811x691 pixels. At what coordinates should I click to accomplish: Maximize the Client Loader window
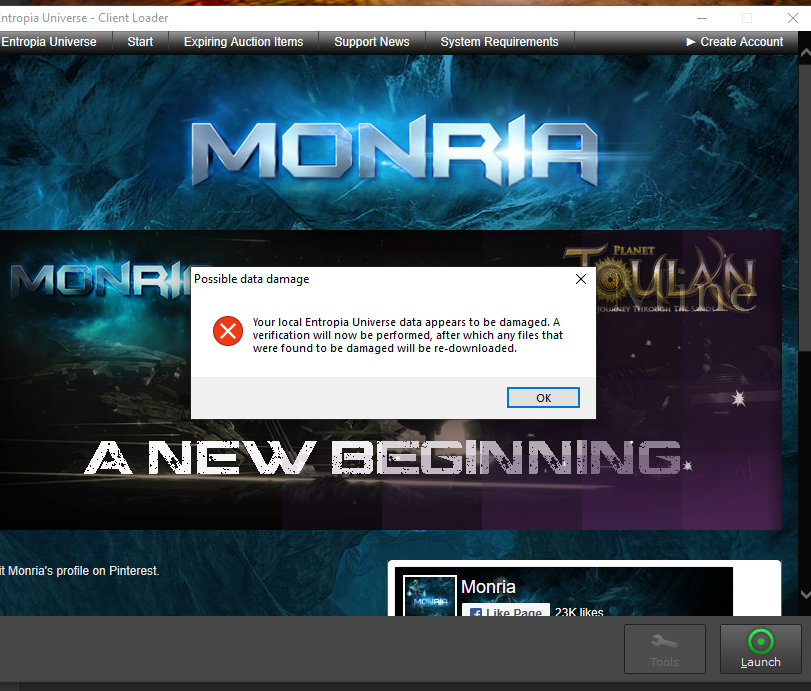pos(747,18)
